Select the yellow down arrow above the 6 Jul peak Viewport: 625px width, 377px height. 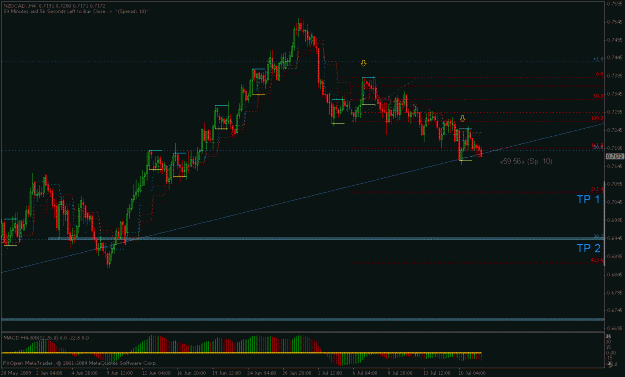click(363, 63)
